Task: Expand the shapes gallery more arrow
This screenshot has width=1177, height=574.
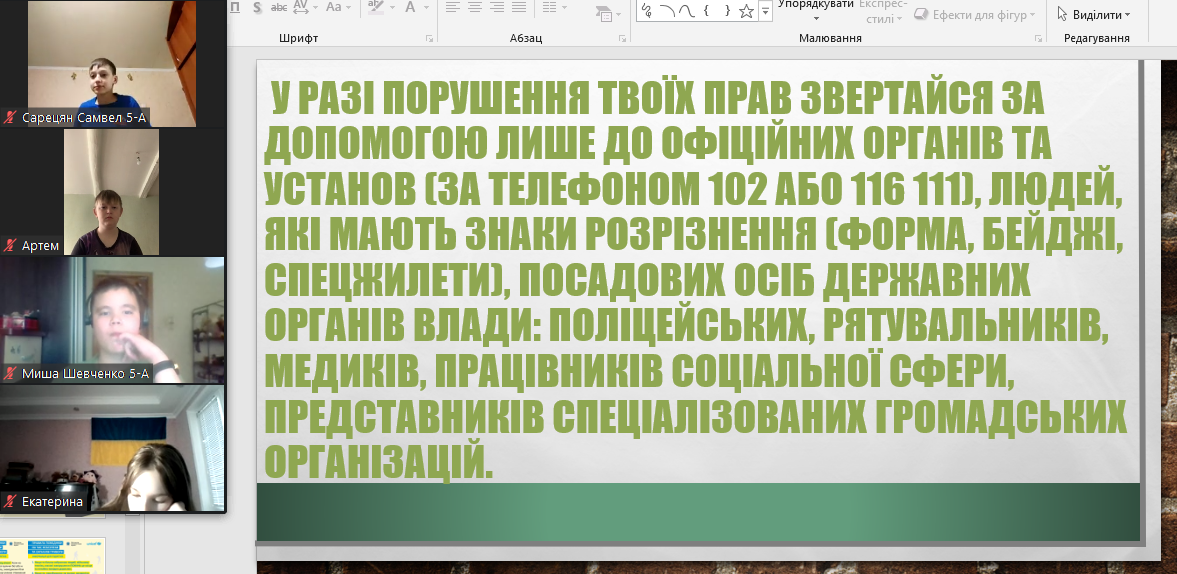Action: [x=766, y=11]
